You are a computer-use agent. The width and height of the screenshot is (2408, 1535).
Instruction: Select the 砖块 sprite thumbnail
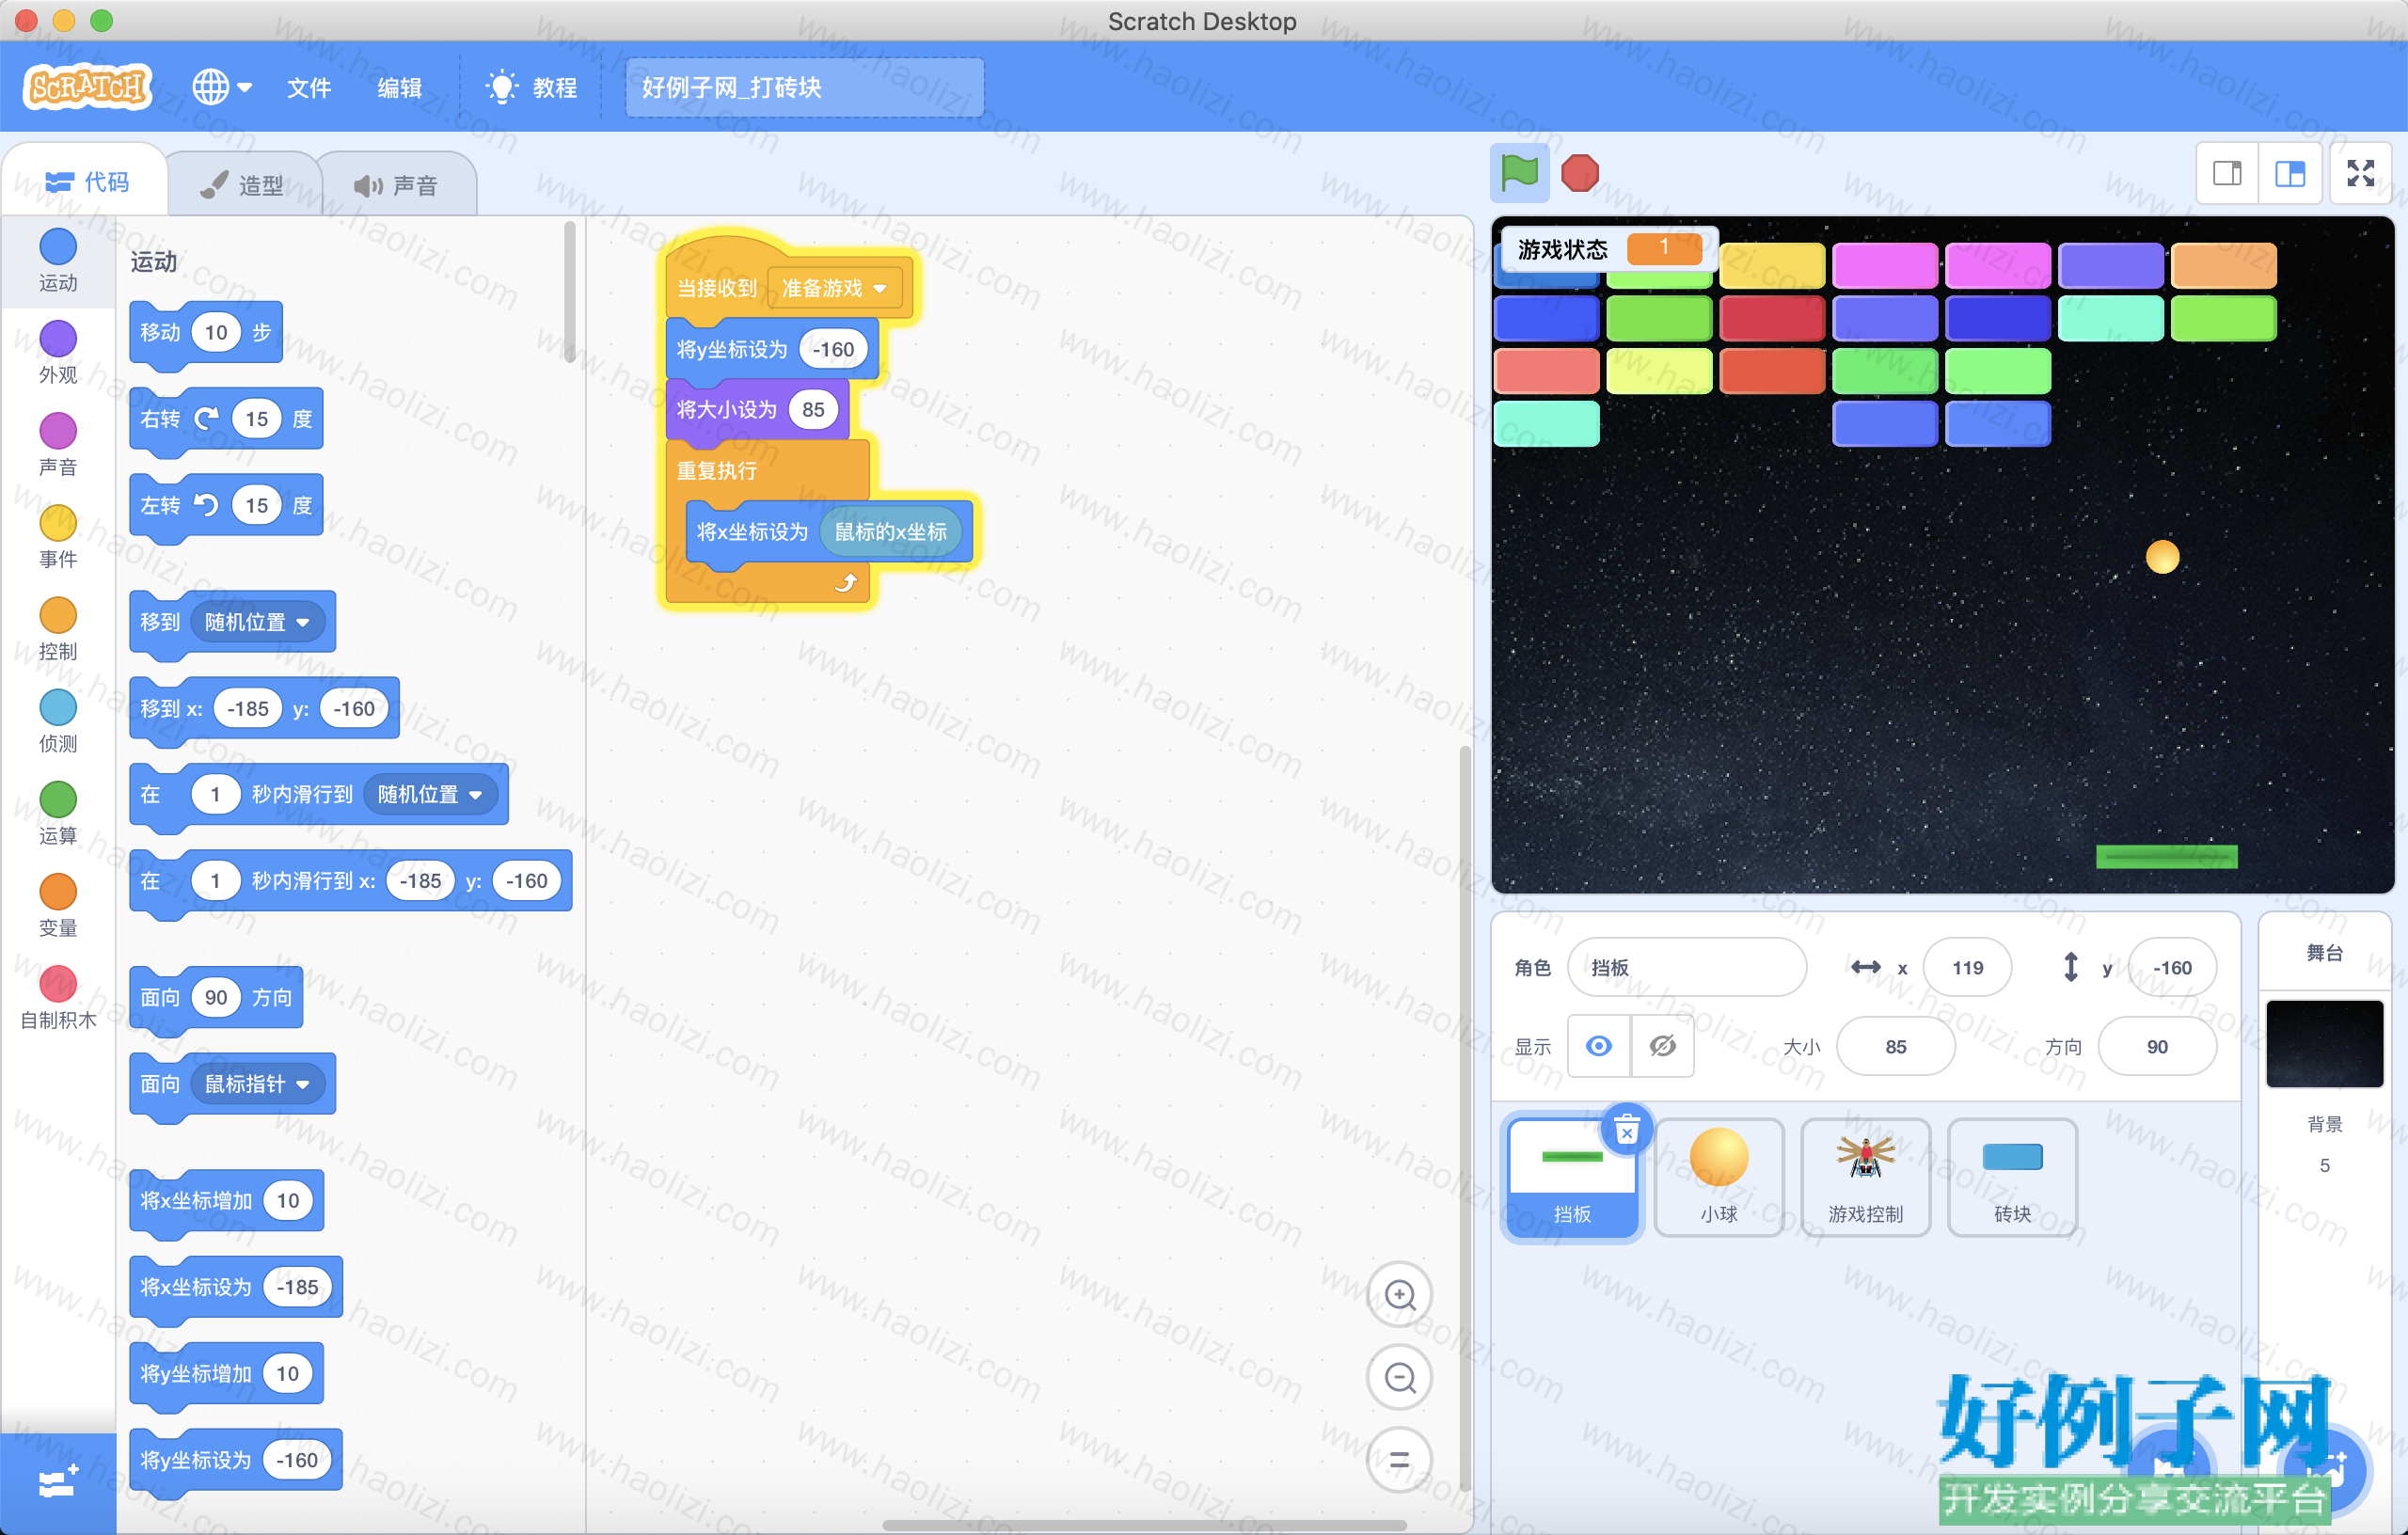[x=2012, y=1178]
